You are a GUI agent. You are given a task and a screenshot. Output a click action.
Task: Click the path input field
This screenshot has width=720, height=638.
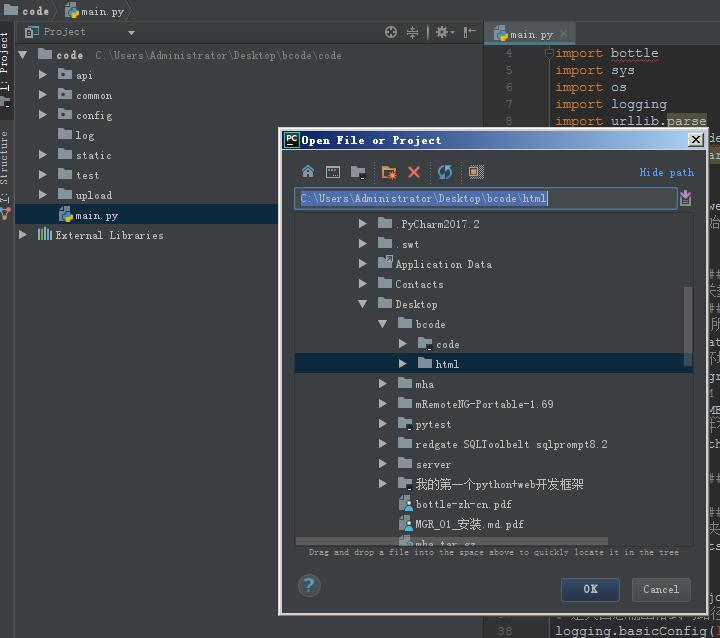(x=486, y=198)
